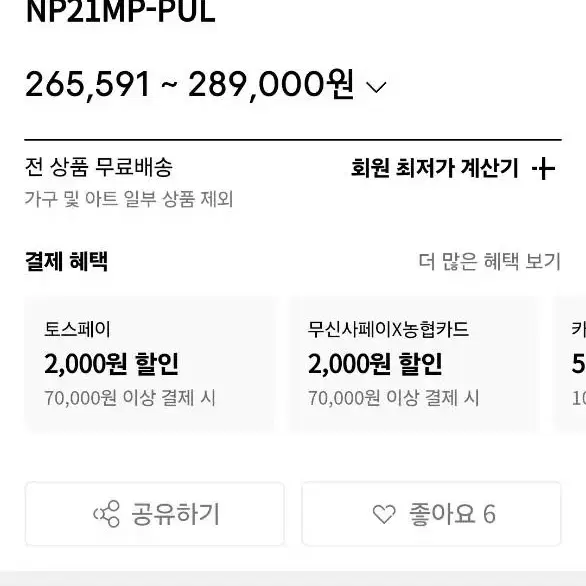The height and width of the screenshot is (586, 586).
Task: Click the 토스페이 label text
Action: [x=77, y=329]
